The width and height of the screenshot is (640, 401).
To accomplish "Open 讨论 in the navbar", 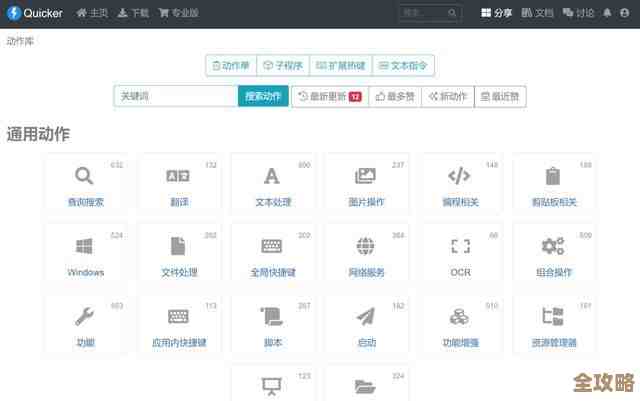I will (x=578, y=13).
